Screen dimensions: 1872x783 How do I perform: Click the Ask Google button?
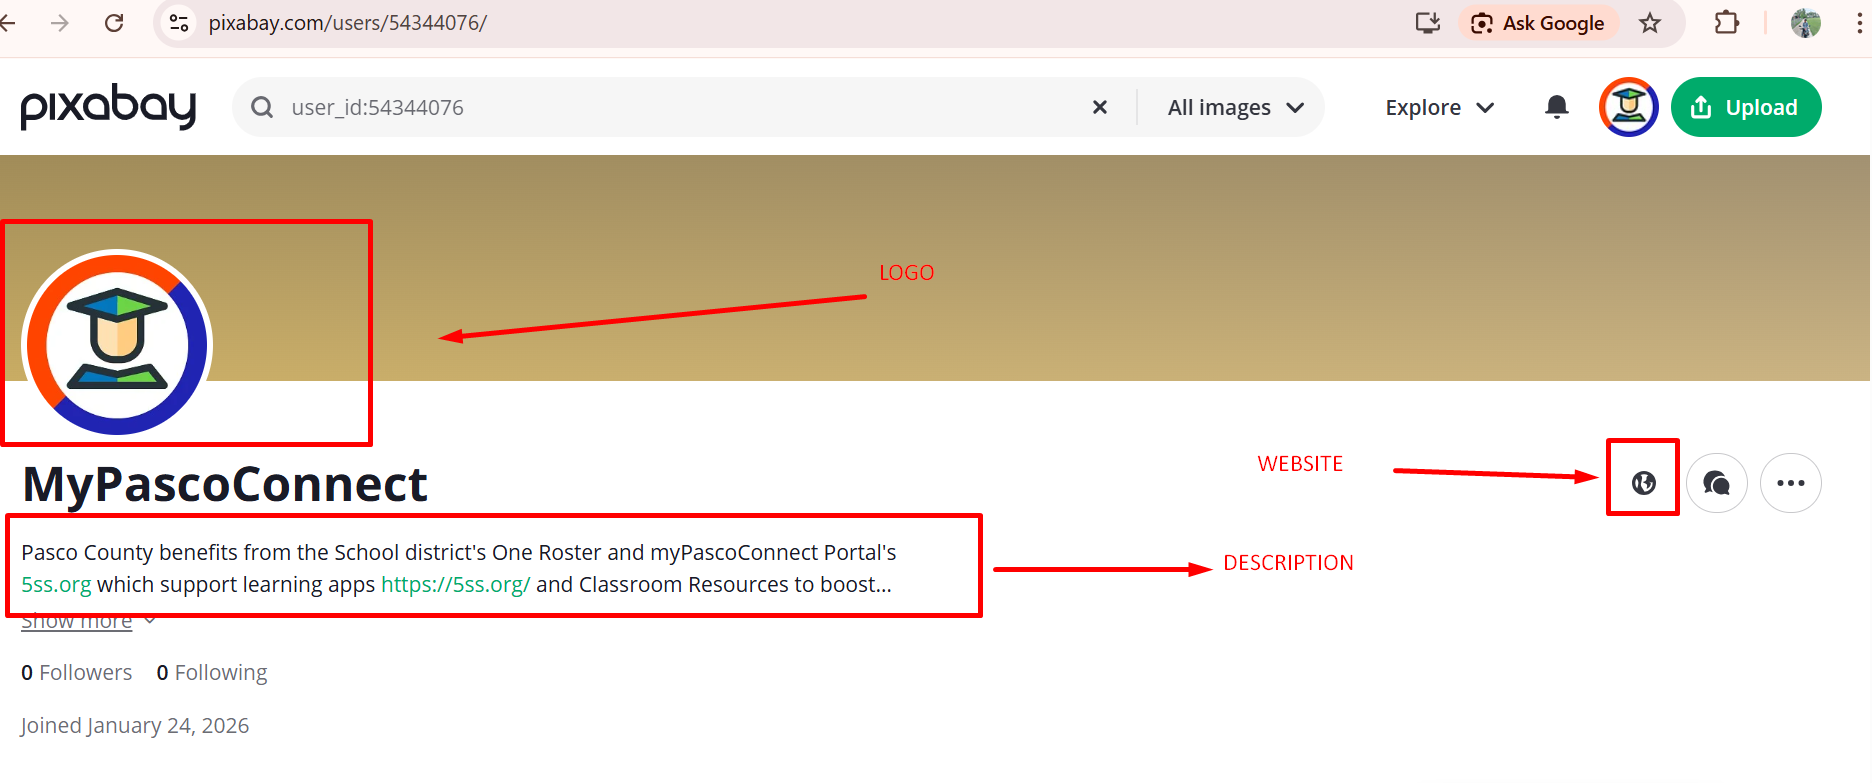(1538, 23)
